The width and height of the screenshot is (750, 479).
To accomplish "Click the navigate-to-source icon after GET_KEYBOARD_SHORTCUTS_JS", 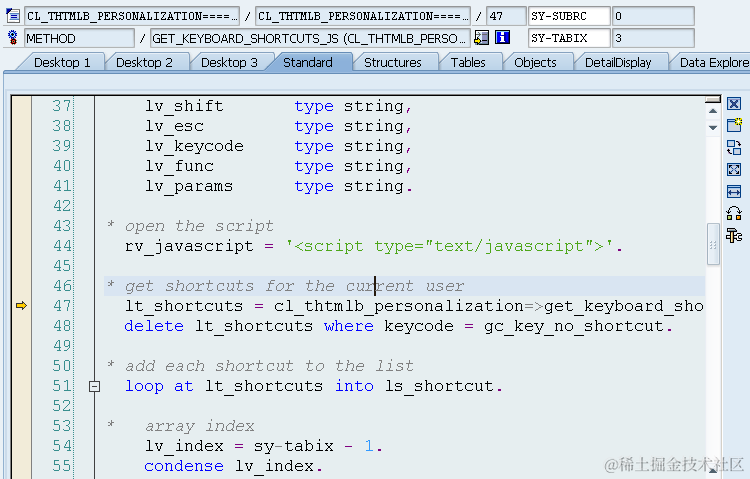I will 481,37.
